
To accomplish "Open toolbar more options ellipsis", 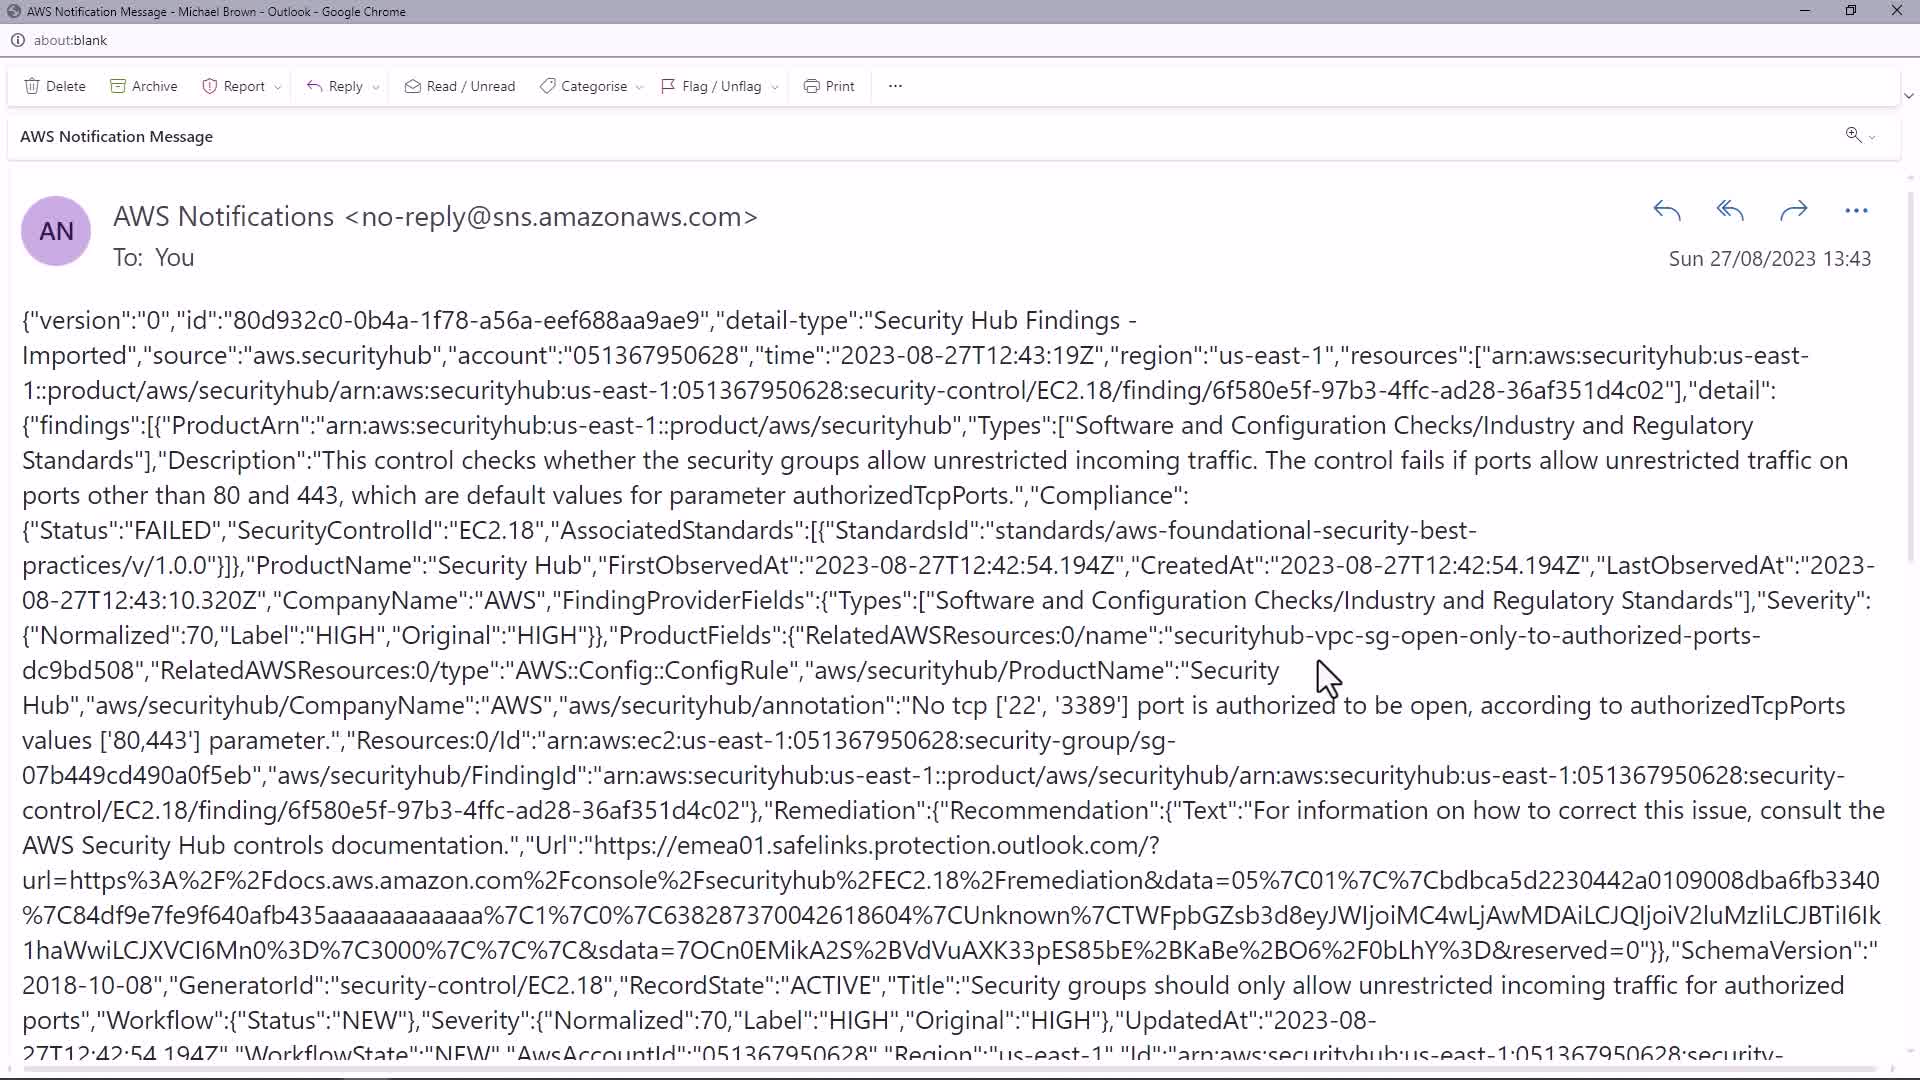I will pos(895,86).
